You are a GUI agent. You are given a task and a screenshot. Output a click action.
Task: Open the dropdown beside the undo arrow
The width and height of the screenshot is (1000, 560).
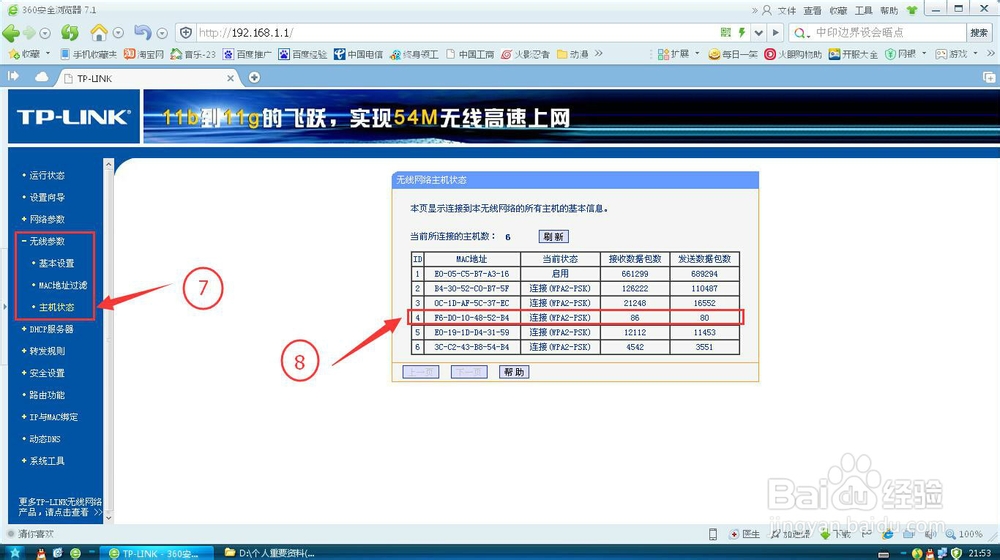click(x=162, y=33)
